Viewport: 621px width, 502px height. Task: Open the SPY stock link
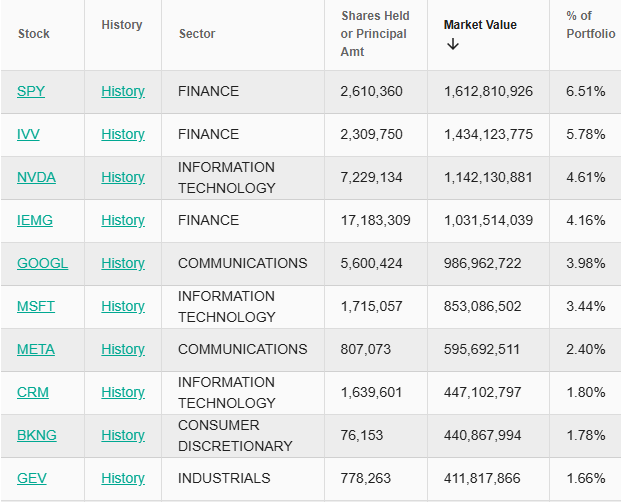[31, 91]
